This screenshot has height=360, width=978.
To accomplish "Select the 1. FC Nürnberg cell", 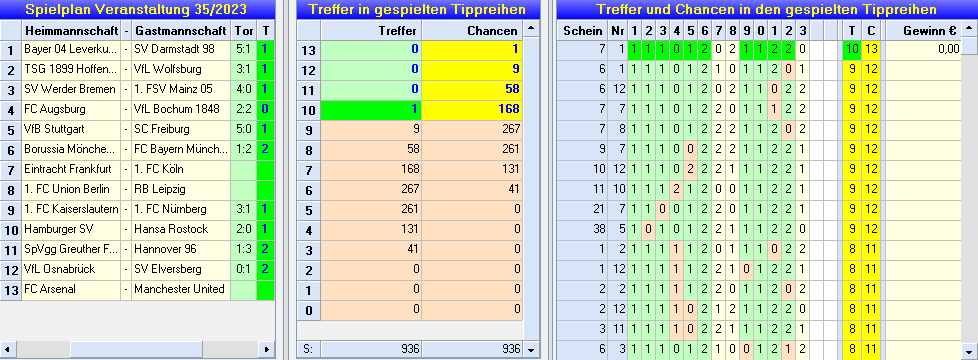I will tap(181, 209).
